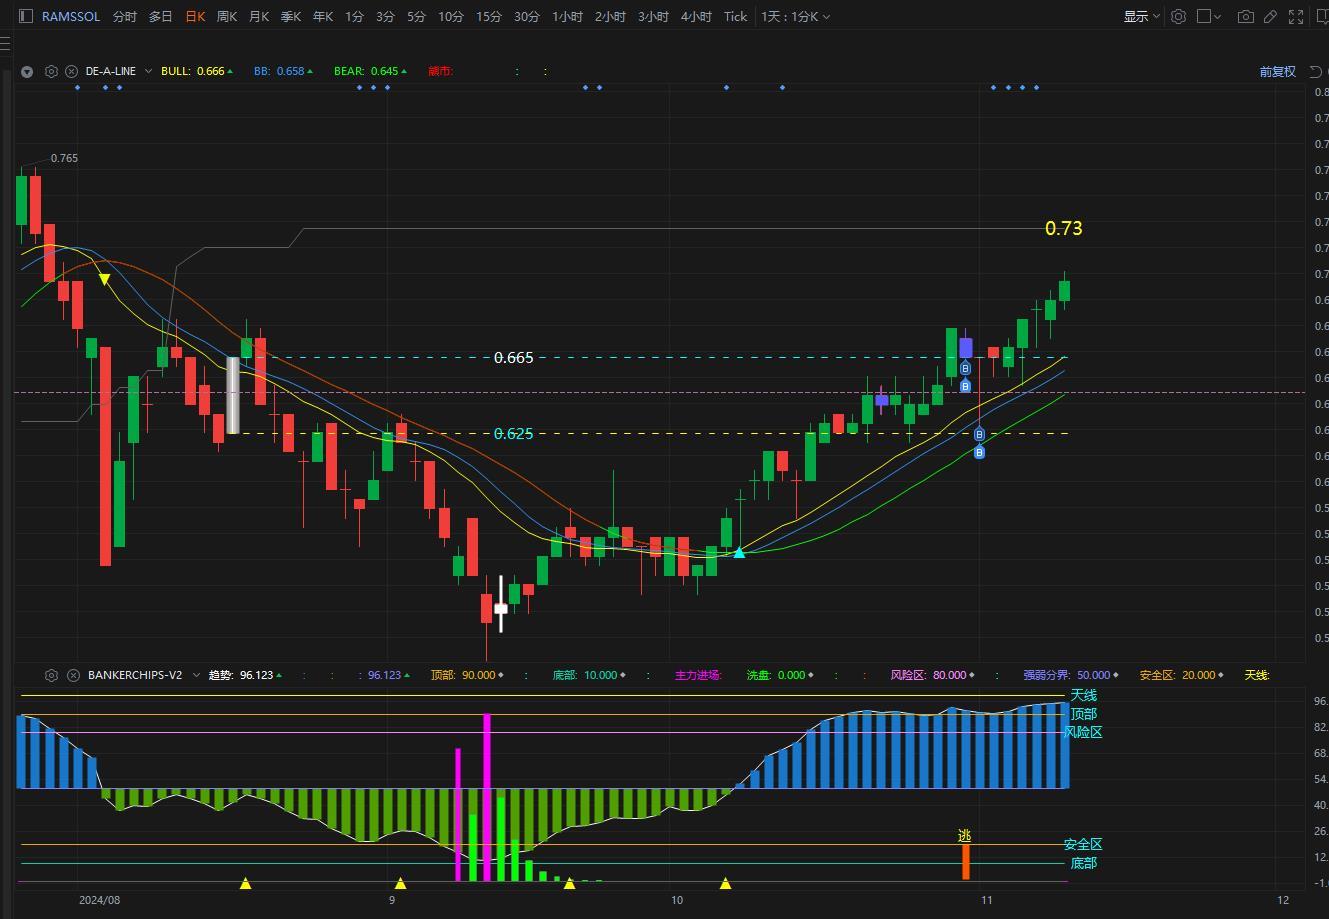
Task: Open DE-A-LINE indicator settings gear
Action: pos(51,71)
